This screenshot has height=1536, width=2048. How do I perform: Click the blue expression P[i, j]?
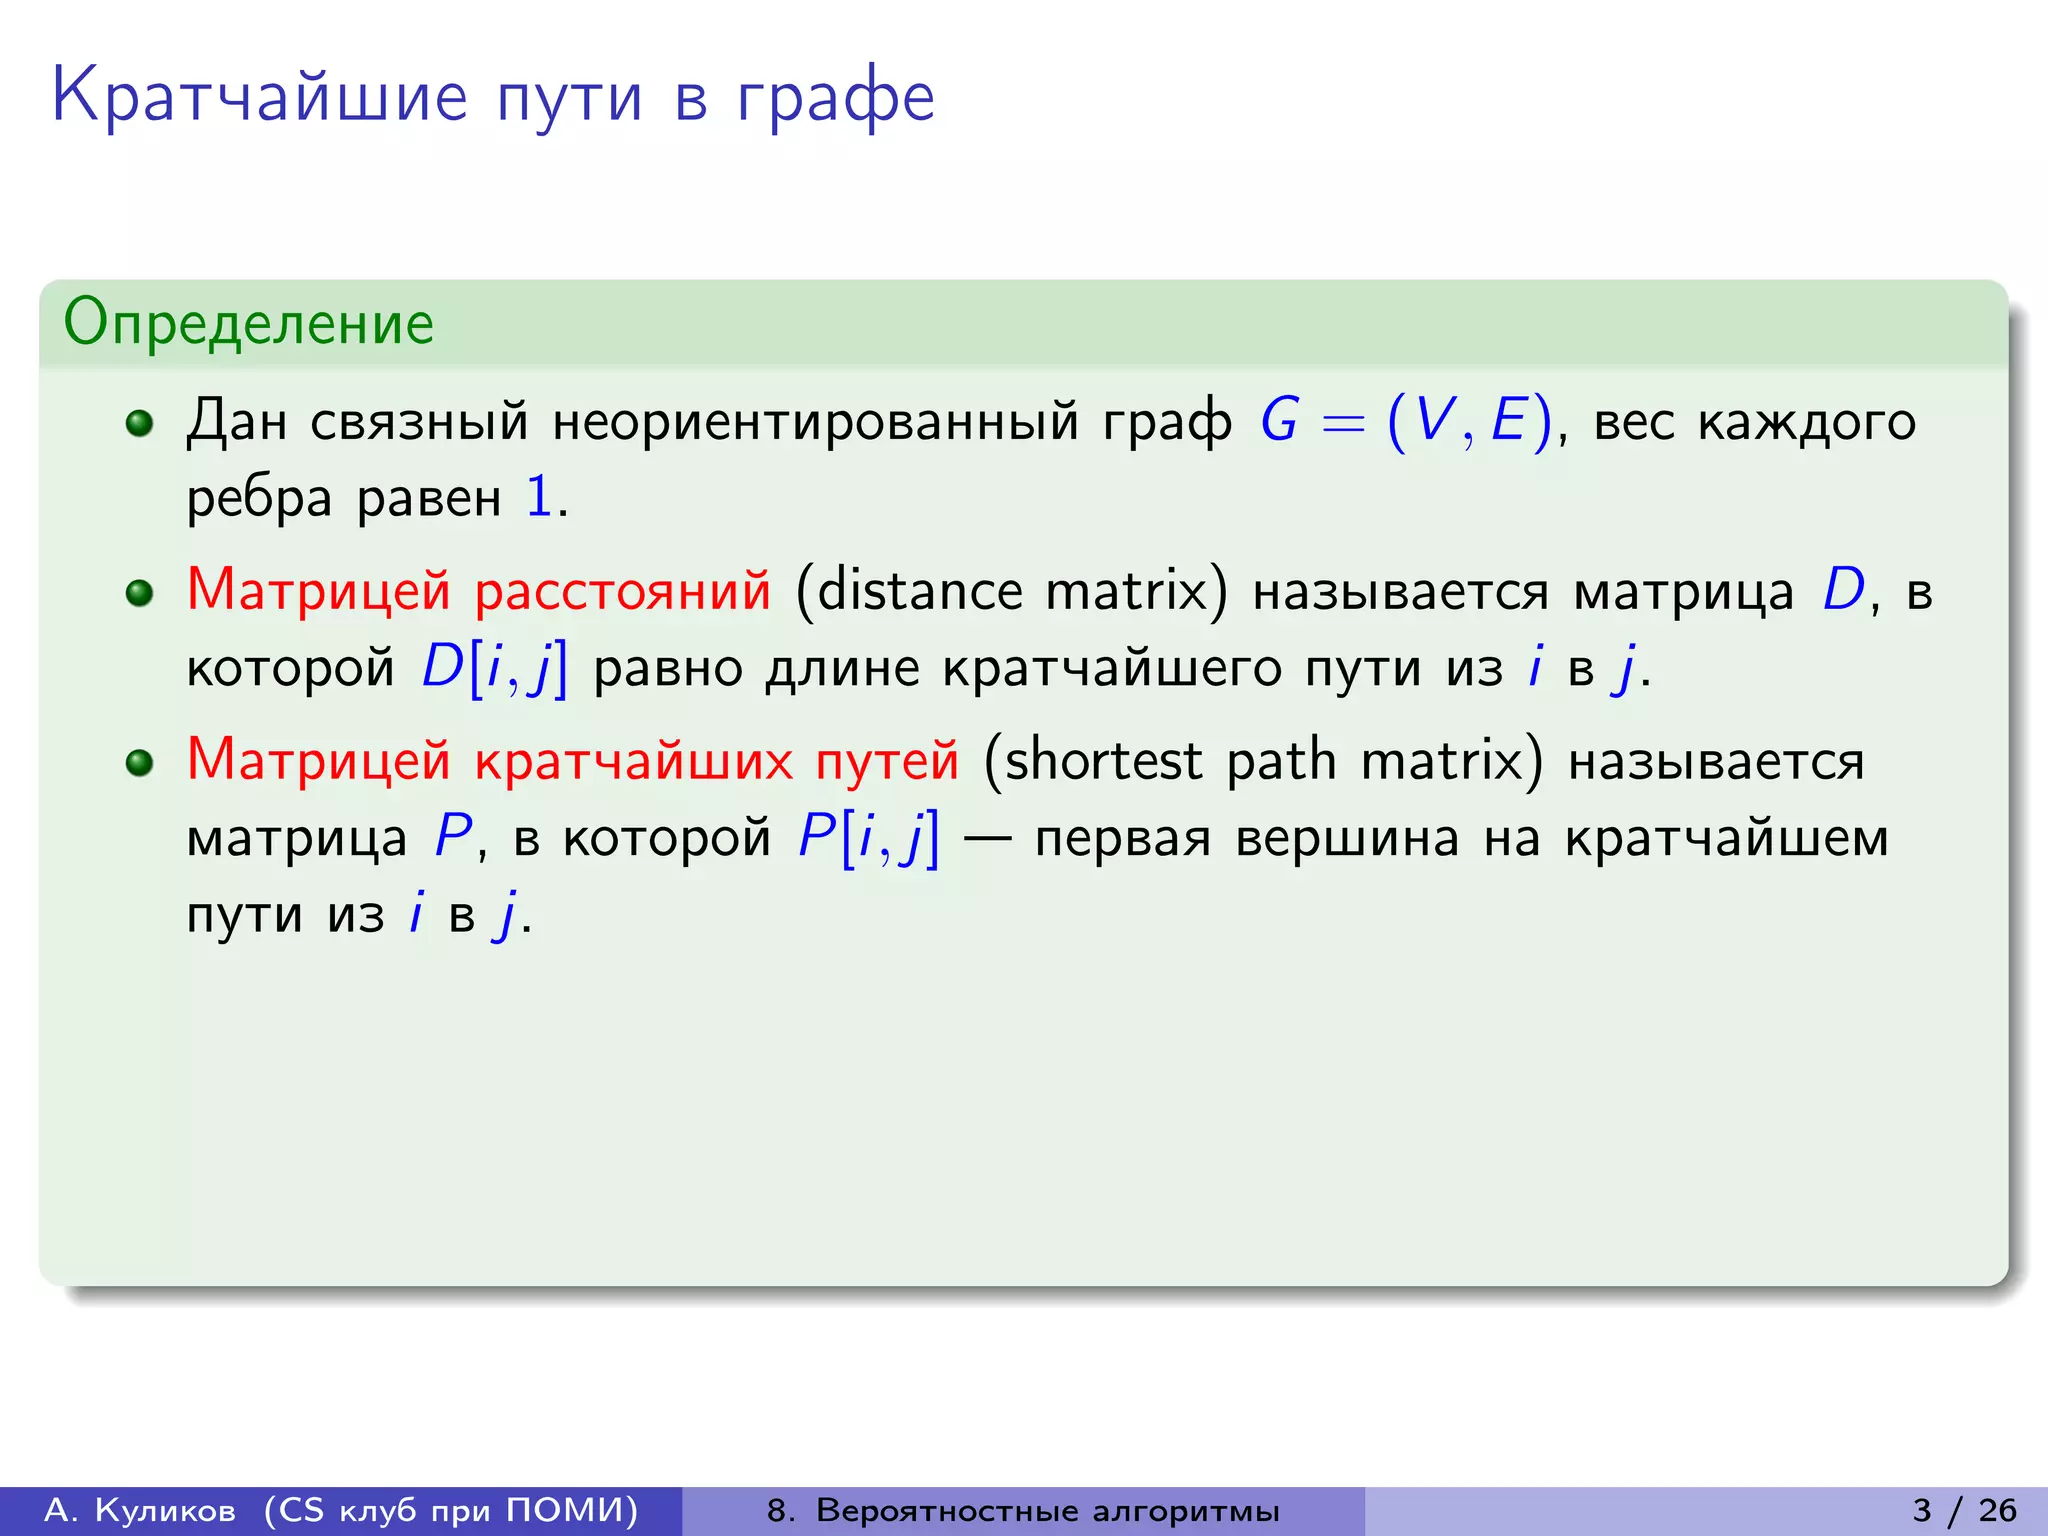pyautogui.click(x=868, y=838)
